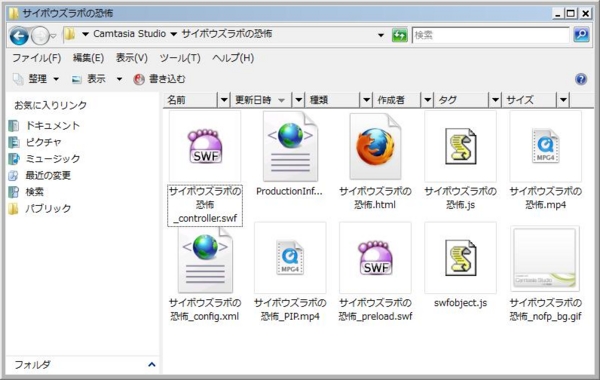This screenshot has width=600, height=380.
Task: Click the search magnifier button
Action: point(581,35)
